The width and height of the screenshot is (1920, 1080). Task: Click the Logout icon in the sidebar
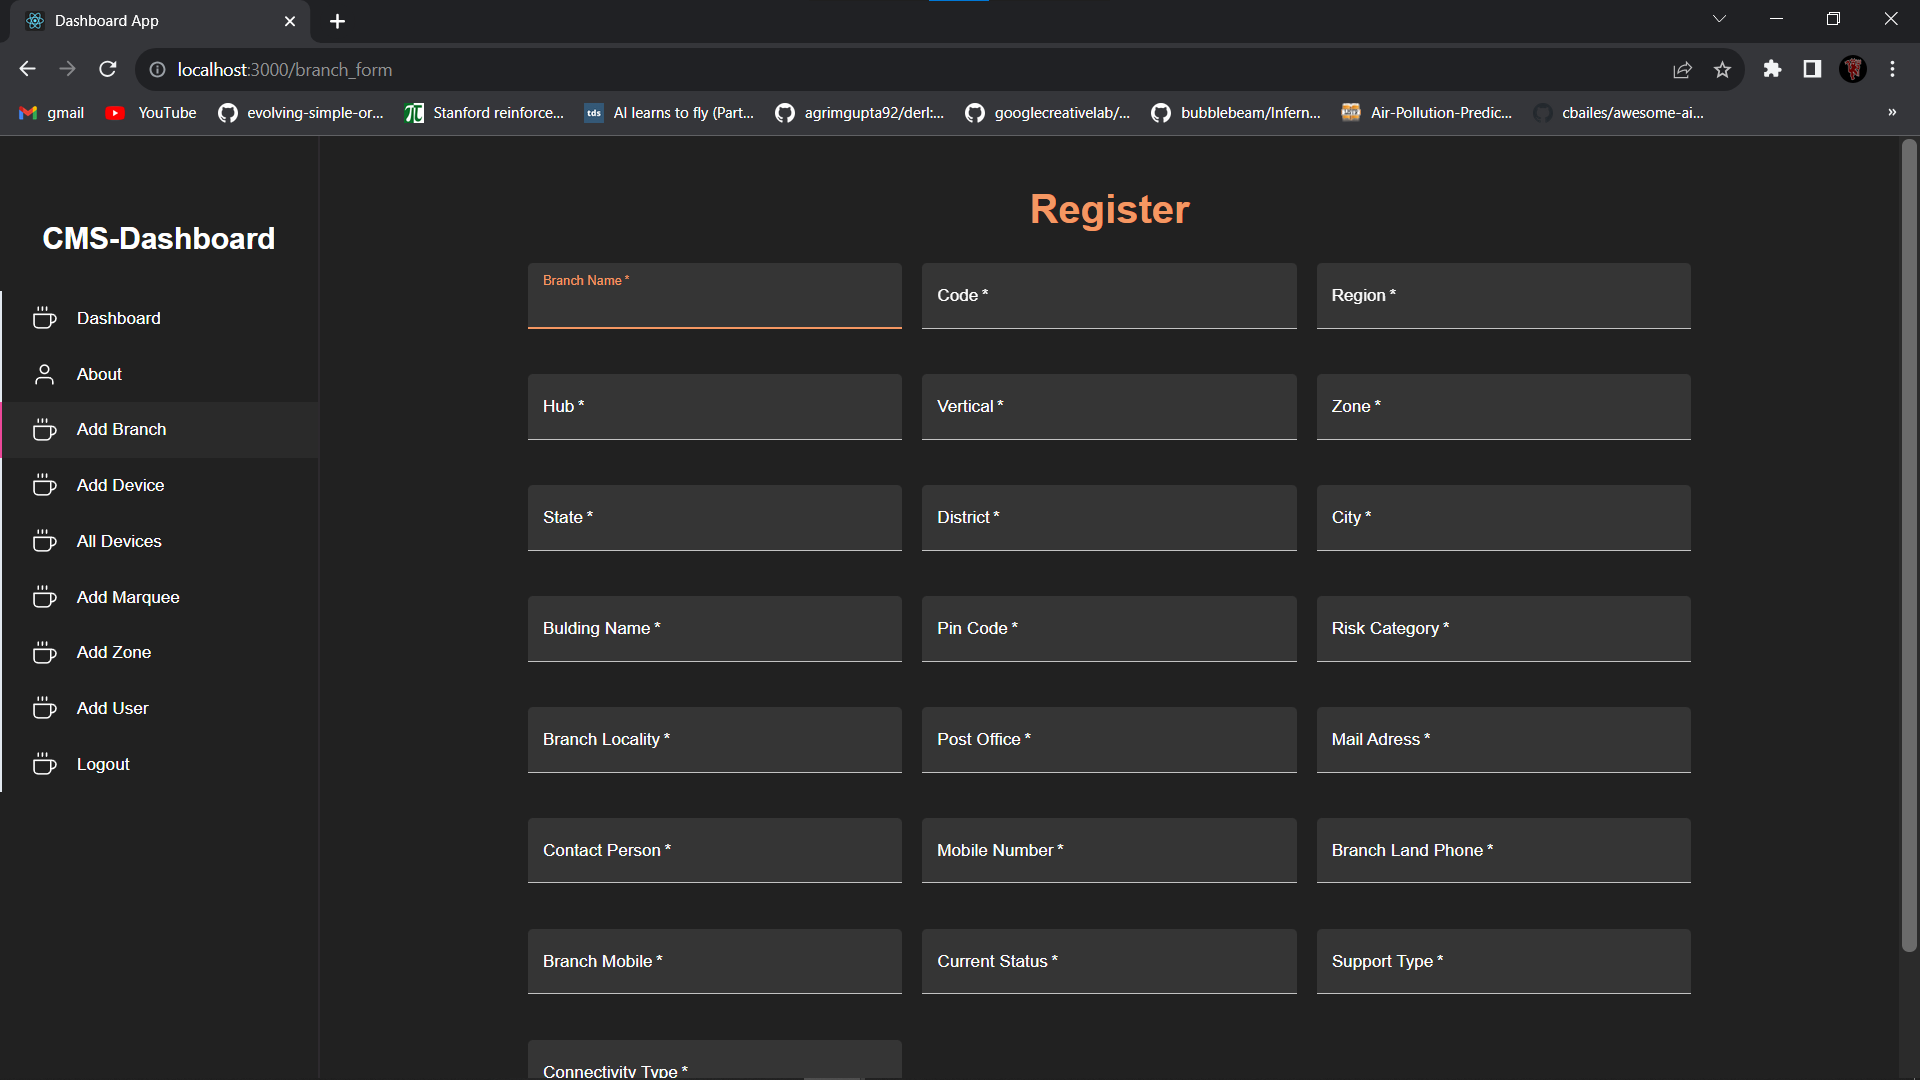click(44, 764)
